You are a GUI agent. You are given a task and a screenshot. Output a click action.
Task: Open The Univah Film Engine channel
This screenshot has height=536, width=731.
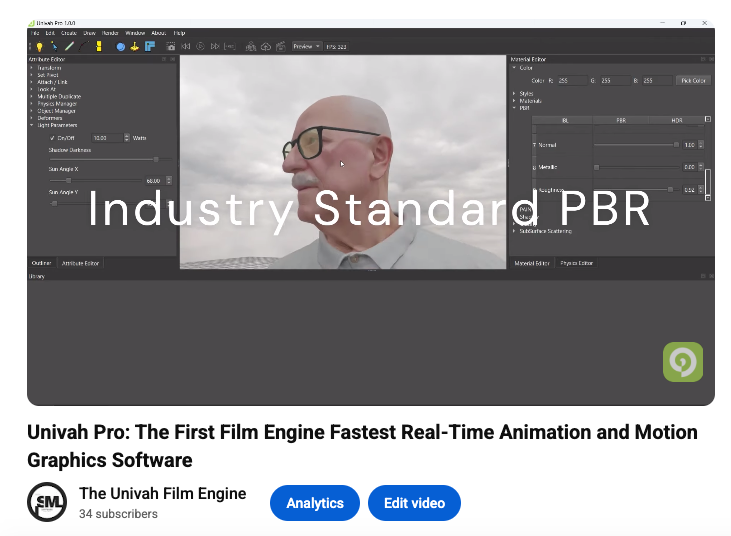[x=163, y=493]
